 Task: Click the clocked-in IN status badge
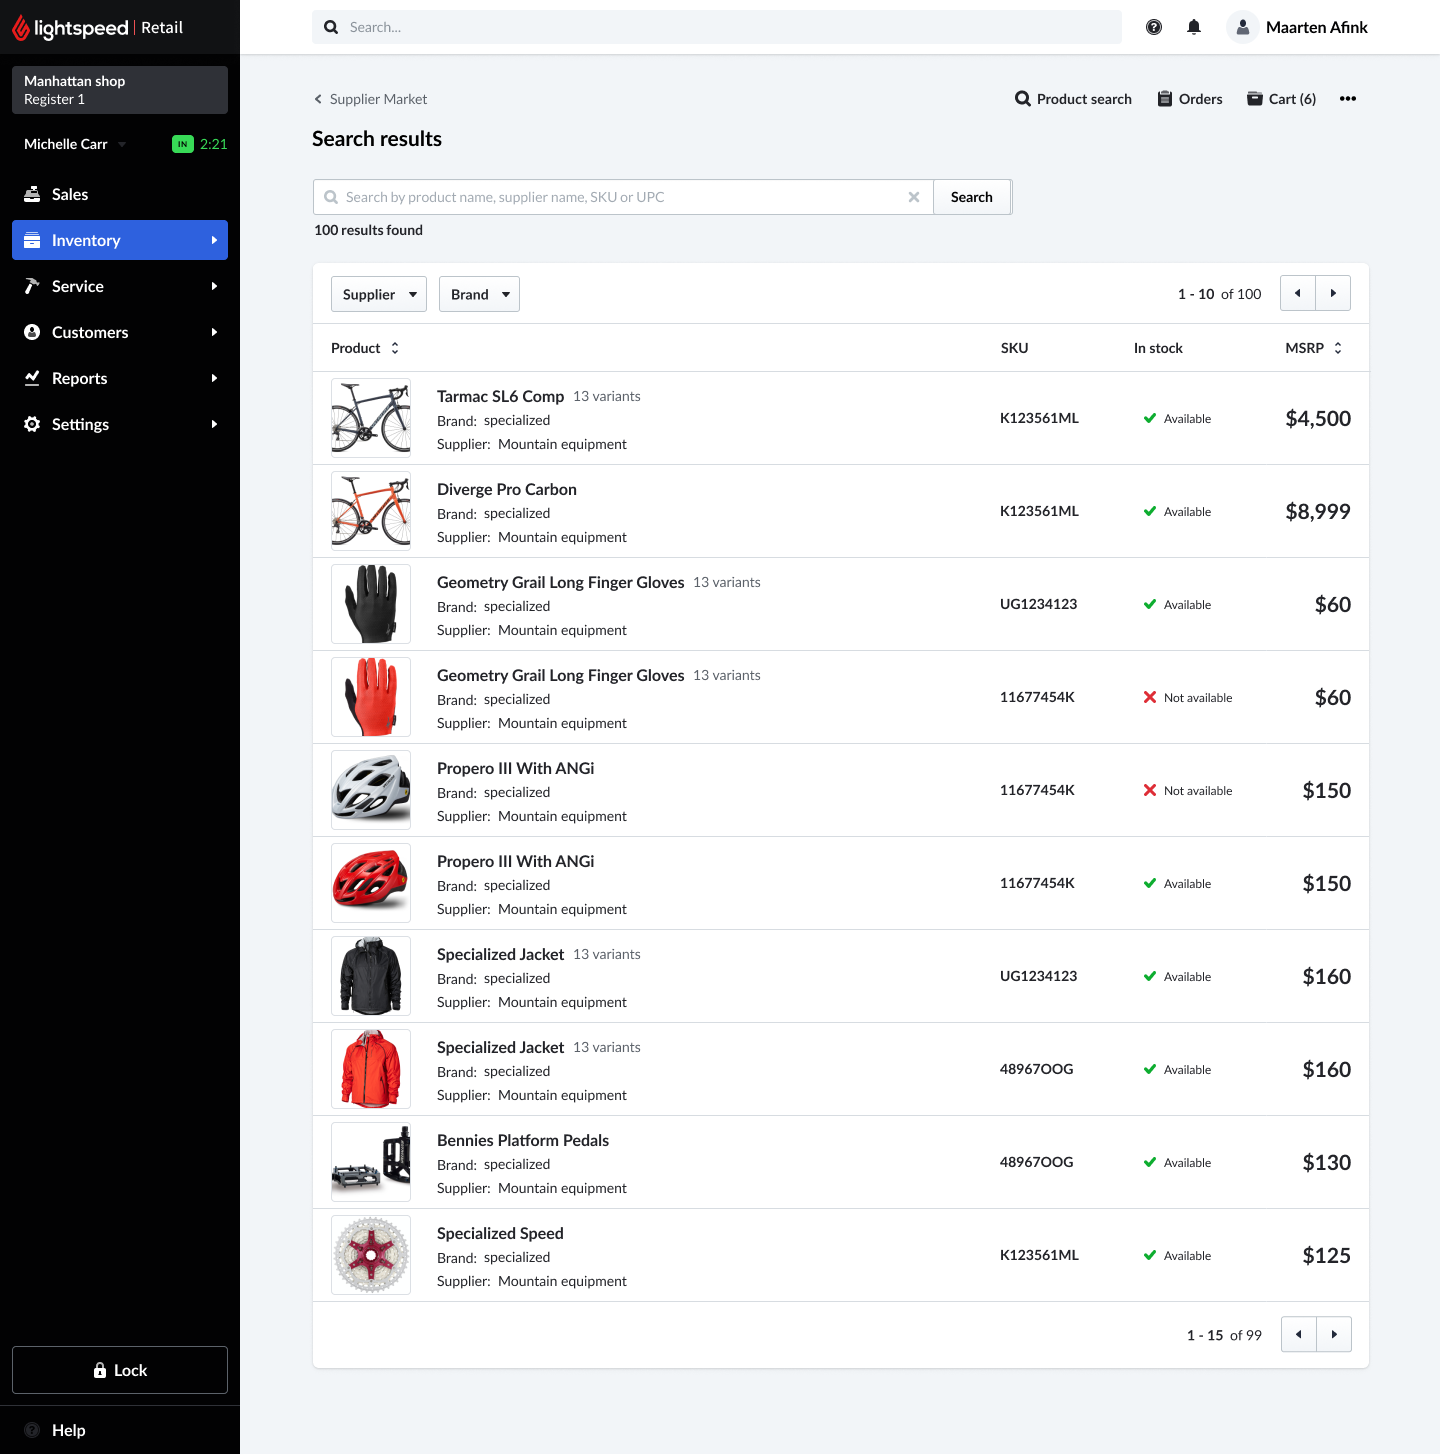click(183, 144)
